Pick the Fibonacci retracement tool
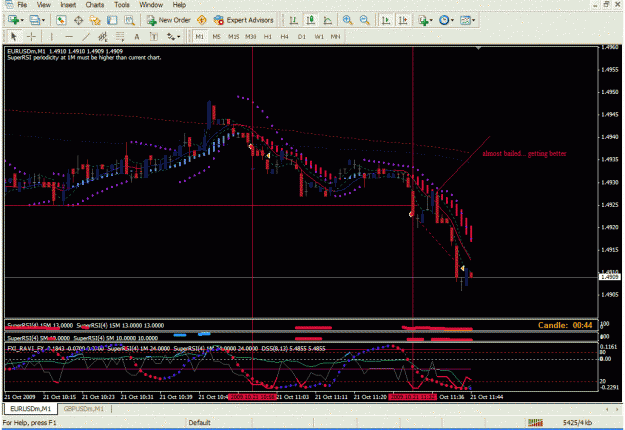This screenshot has height=430, width=625. [120, 37]
